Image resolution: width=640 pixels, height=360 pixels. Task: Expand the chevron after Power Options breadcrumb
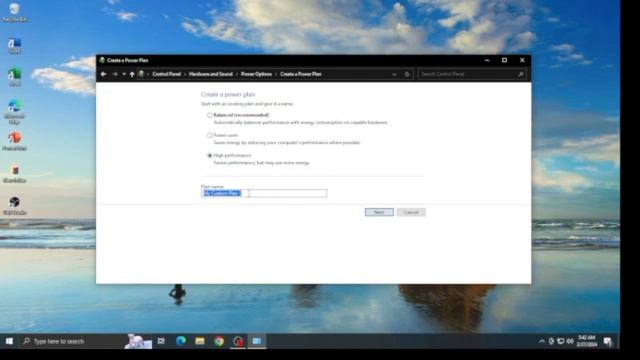276,74
